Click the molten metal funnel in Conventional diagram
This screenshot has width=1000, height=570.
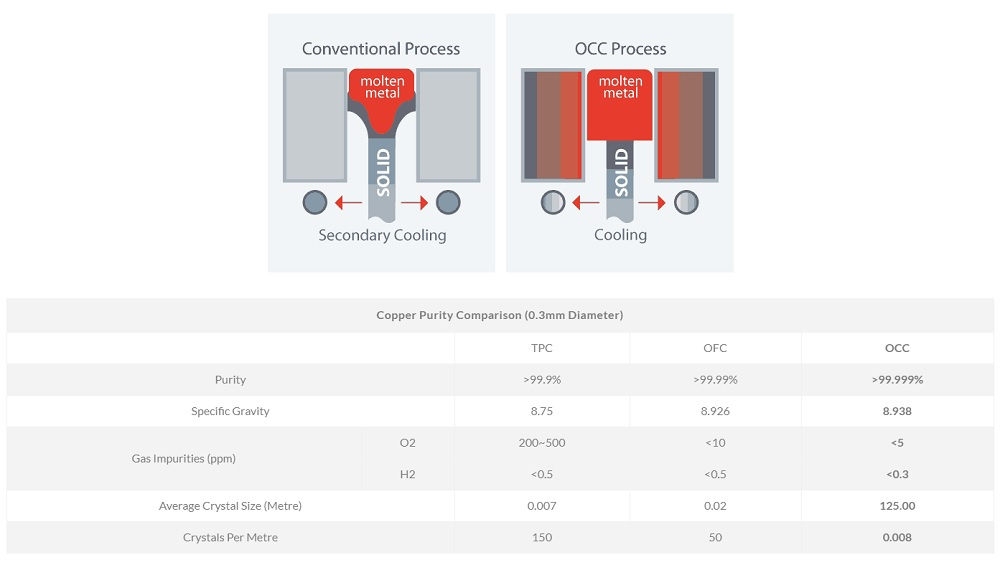tap(381, 98)
